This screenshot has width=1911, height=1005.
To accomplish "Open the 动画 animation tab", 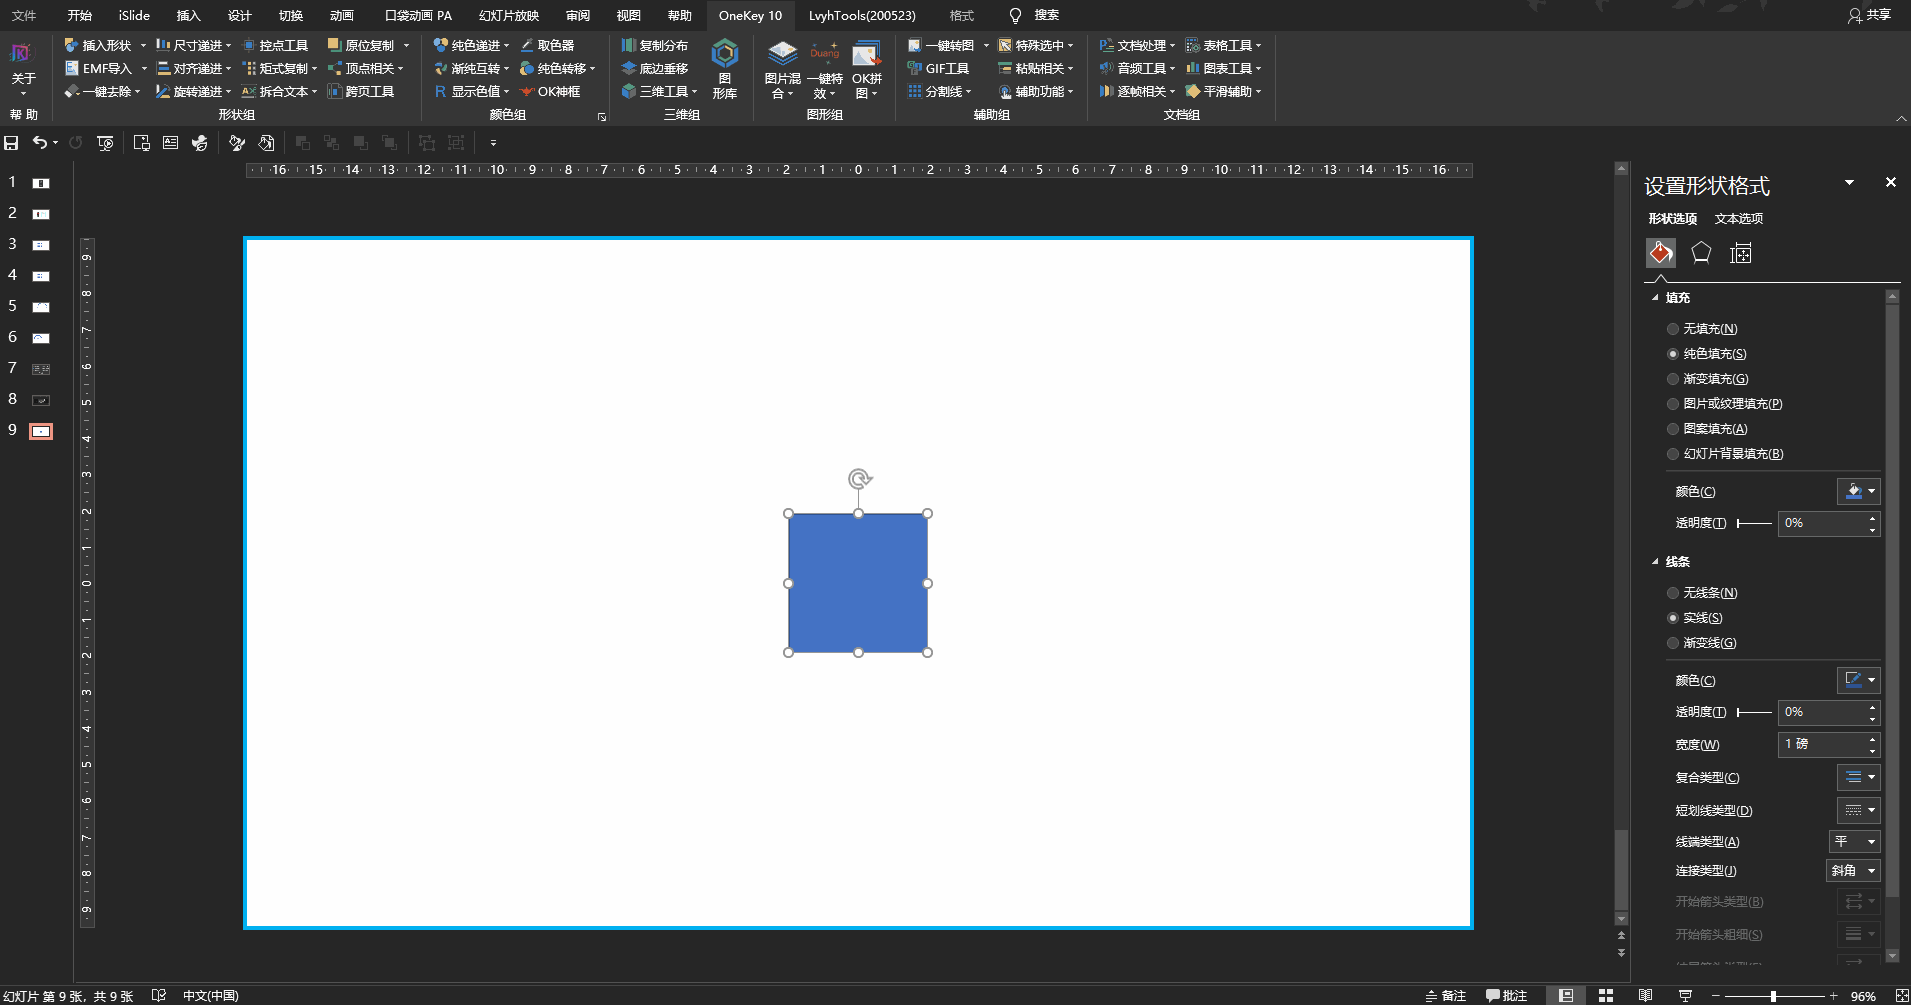I will 342,15.
